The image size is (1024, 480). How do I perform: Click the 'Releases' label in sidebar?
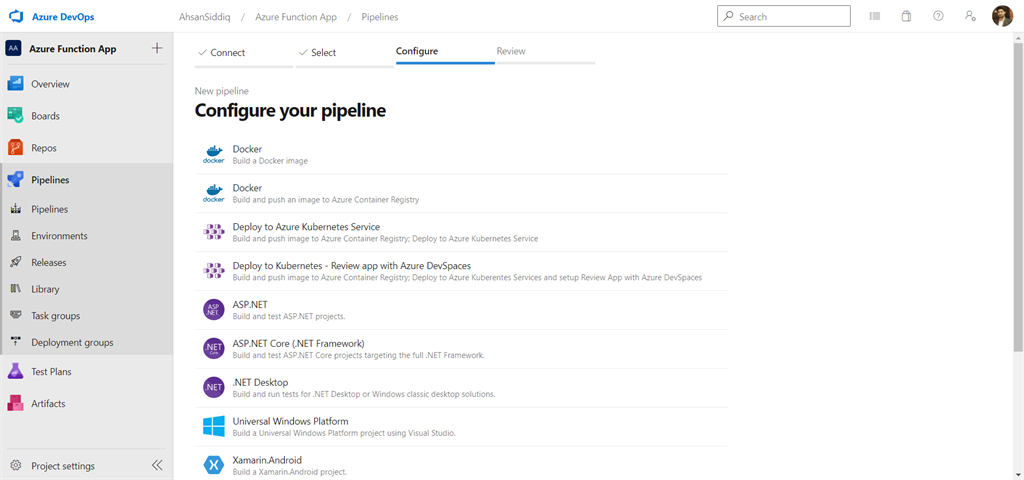(x=48, y=263)
